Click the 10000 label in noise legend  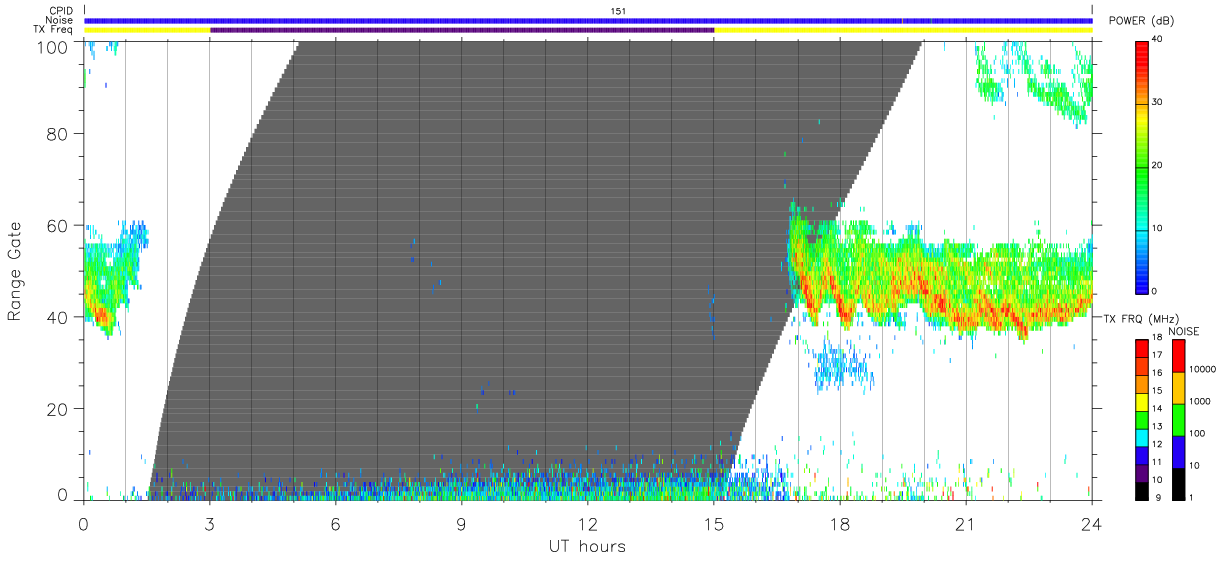pos(1203,369)
